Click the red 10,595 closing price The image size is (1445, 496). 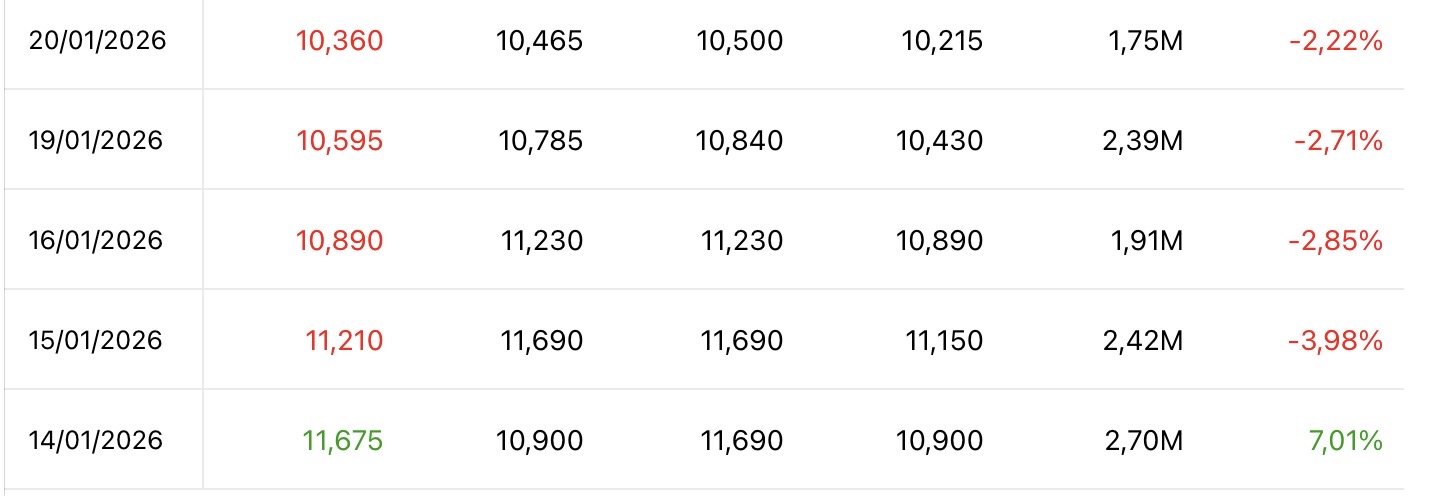pos(340,141)
